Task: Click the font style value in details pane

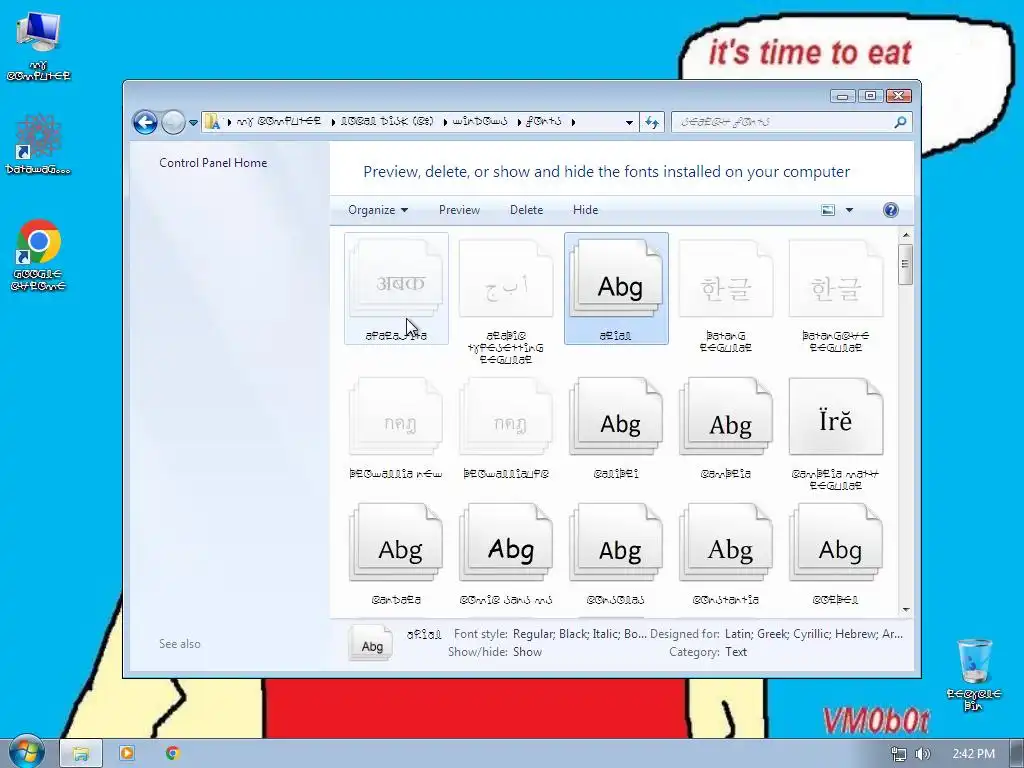Action: pos(579,633)
